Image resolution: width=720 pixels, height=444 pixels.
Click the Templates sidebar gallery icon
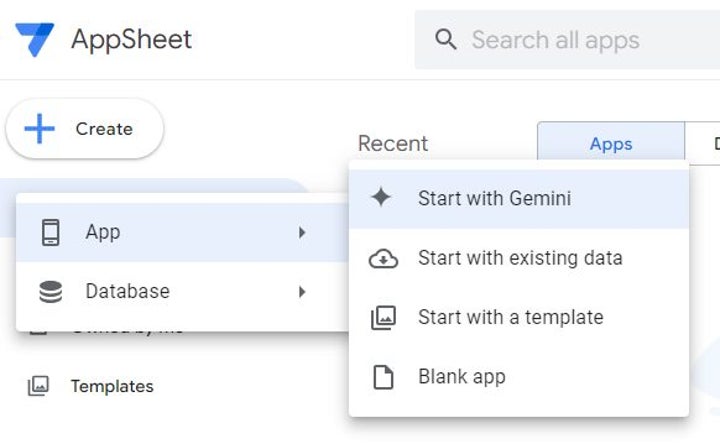pyautogui.click(x=38, y=386)
